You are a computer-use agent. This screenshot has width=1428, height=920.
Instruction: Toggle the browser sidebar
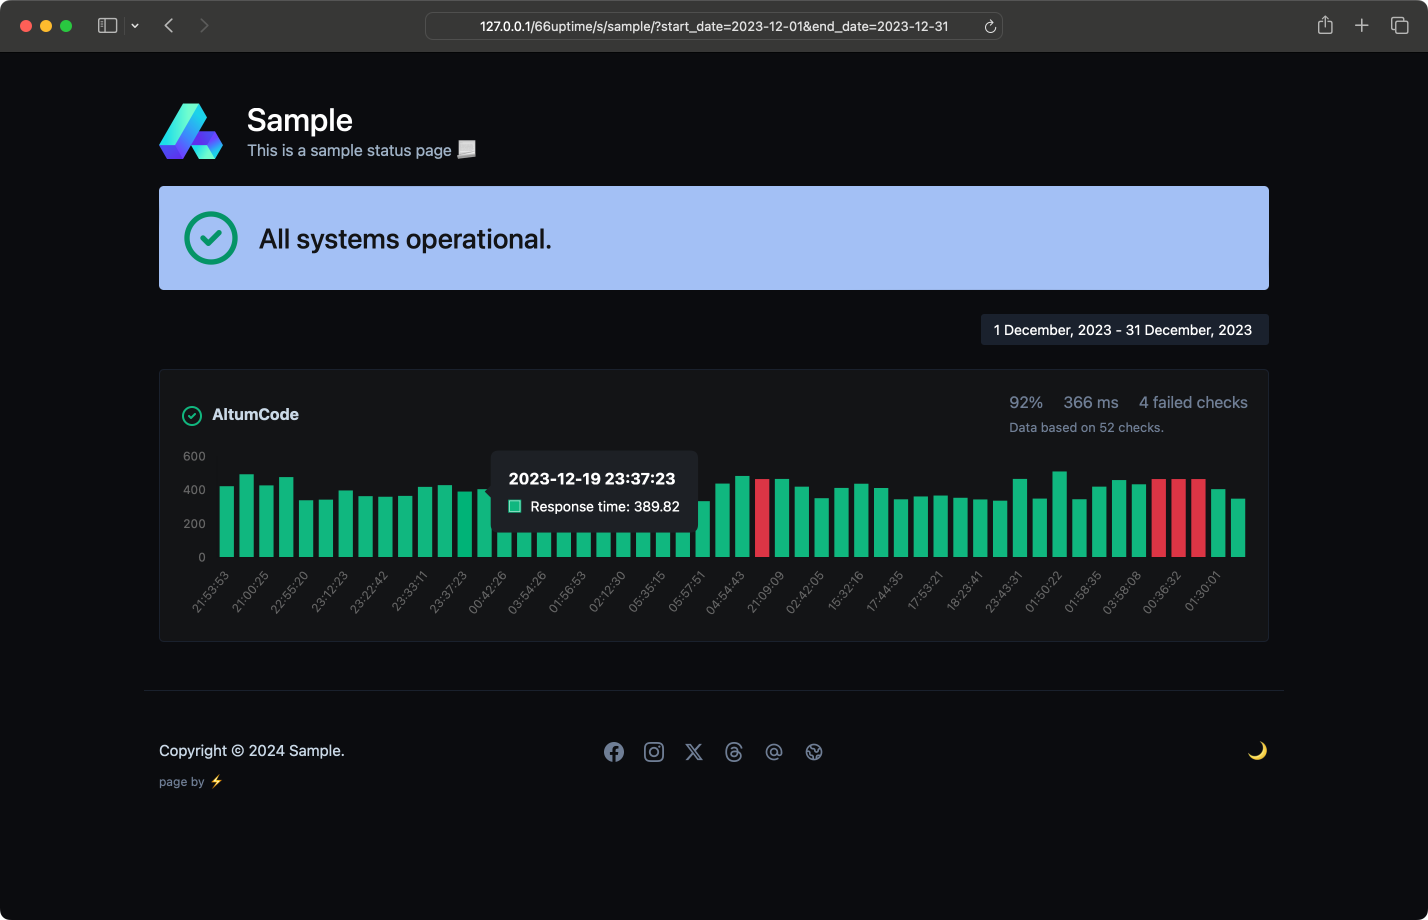[107, 25]
